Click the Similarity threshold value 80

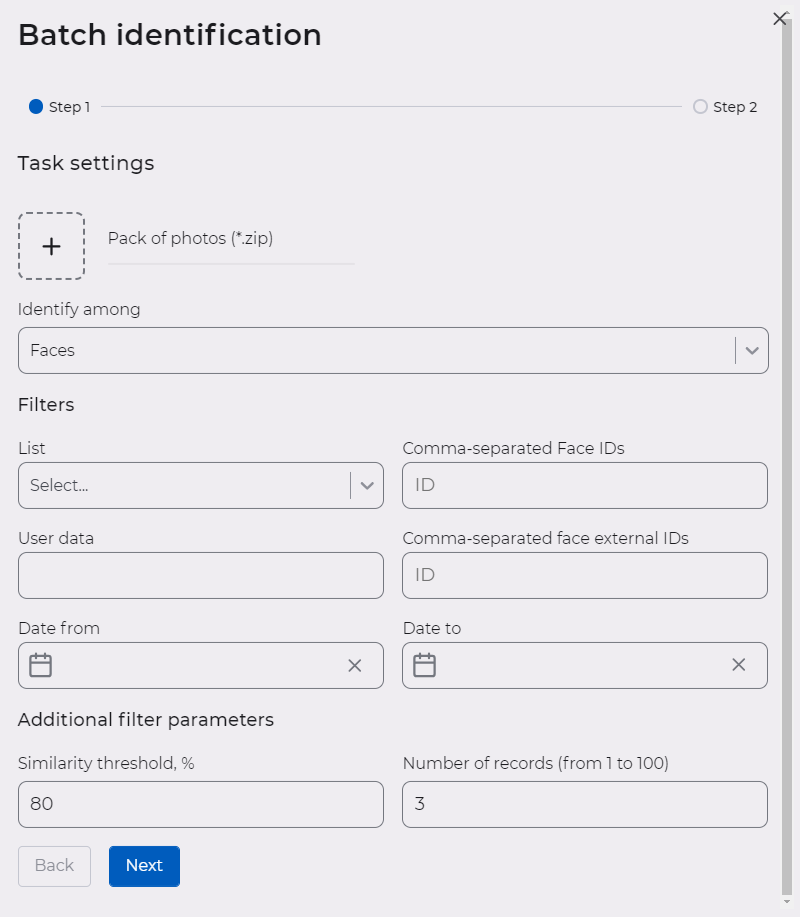pos(200,804)
